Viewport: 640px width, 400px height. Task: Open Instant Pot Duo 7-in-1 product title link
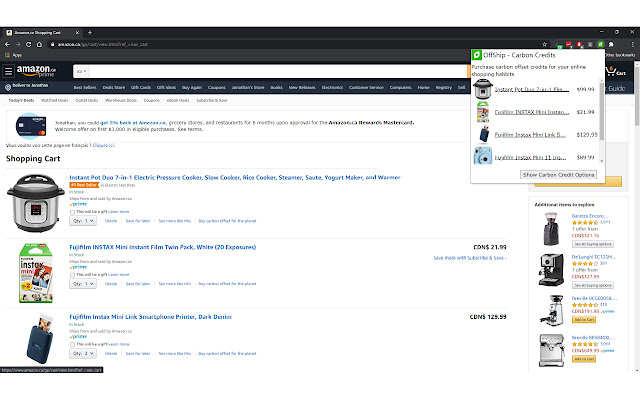[235, 177]
